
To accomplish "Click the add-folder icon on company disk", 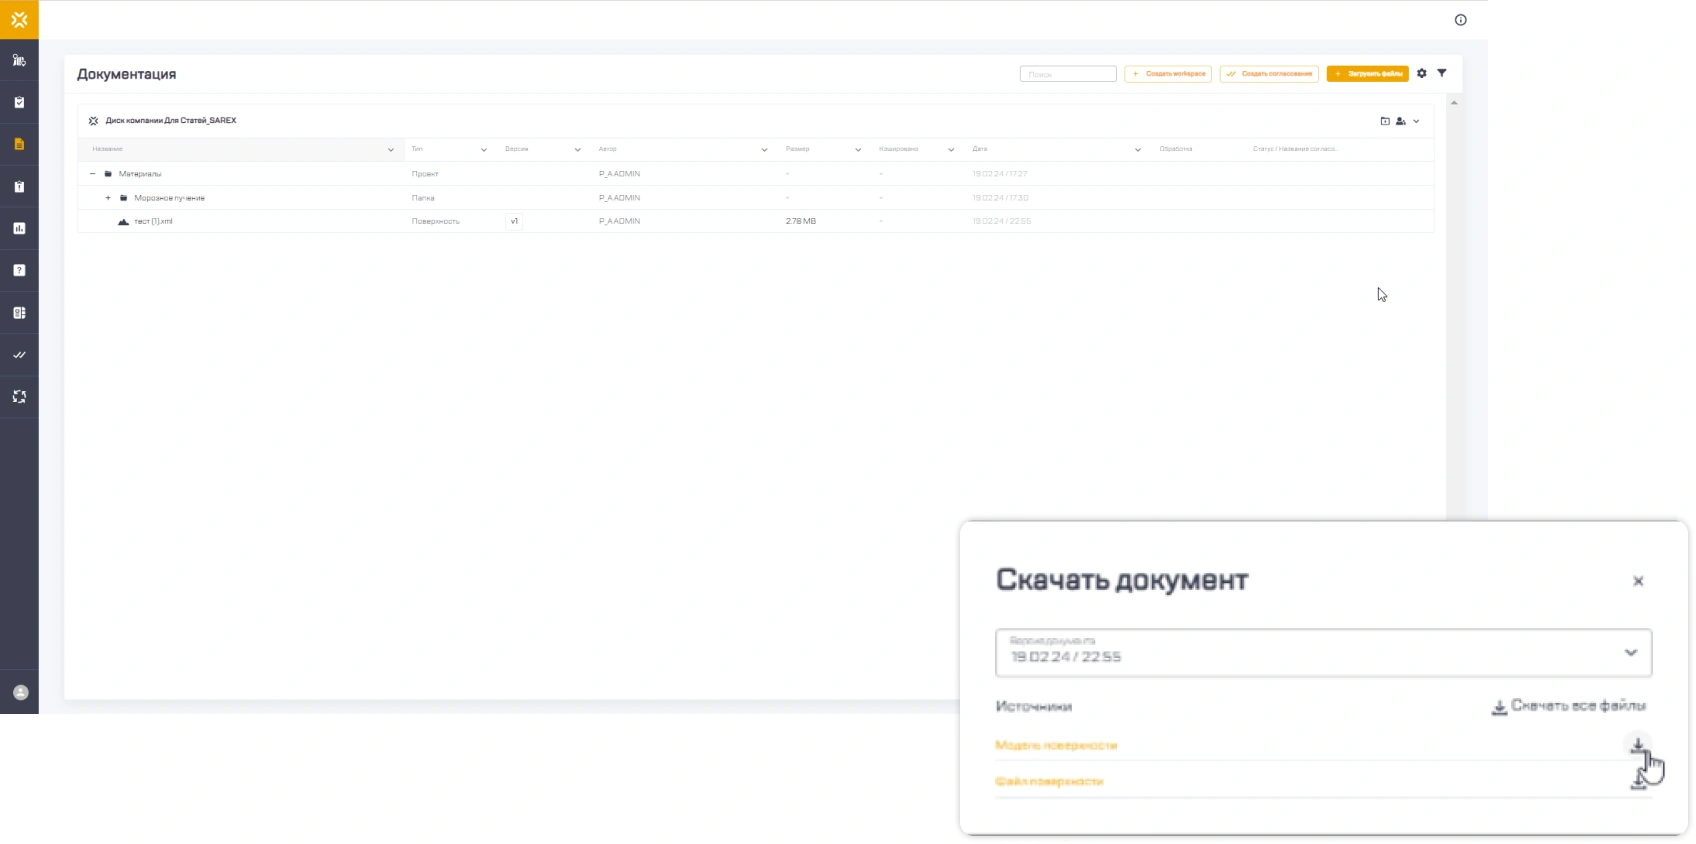I will (1385, 121).
